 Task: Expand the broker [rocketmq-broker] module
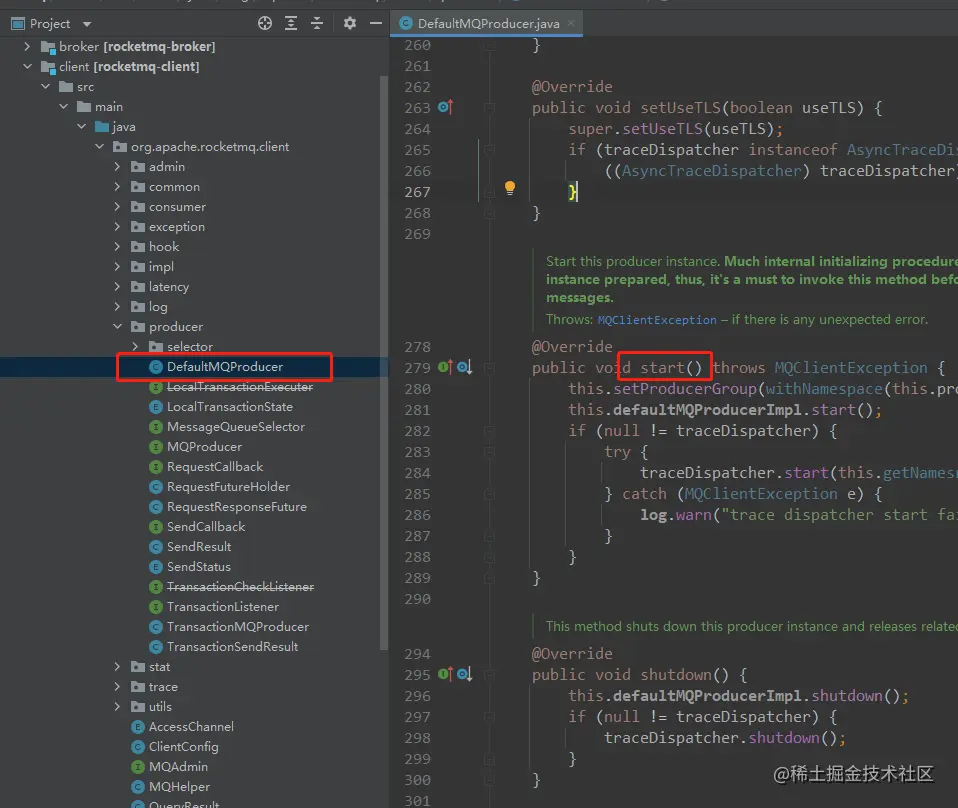pos(27,46)
